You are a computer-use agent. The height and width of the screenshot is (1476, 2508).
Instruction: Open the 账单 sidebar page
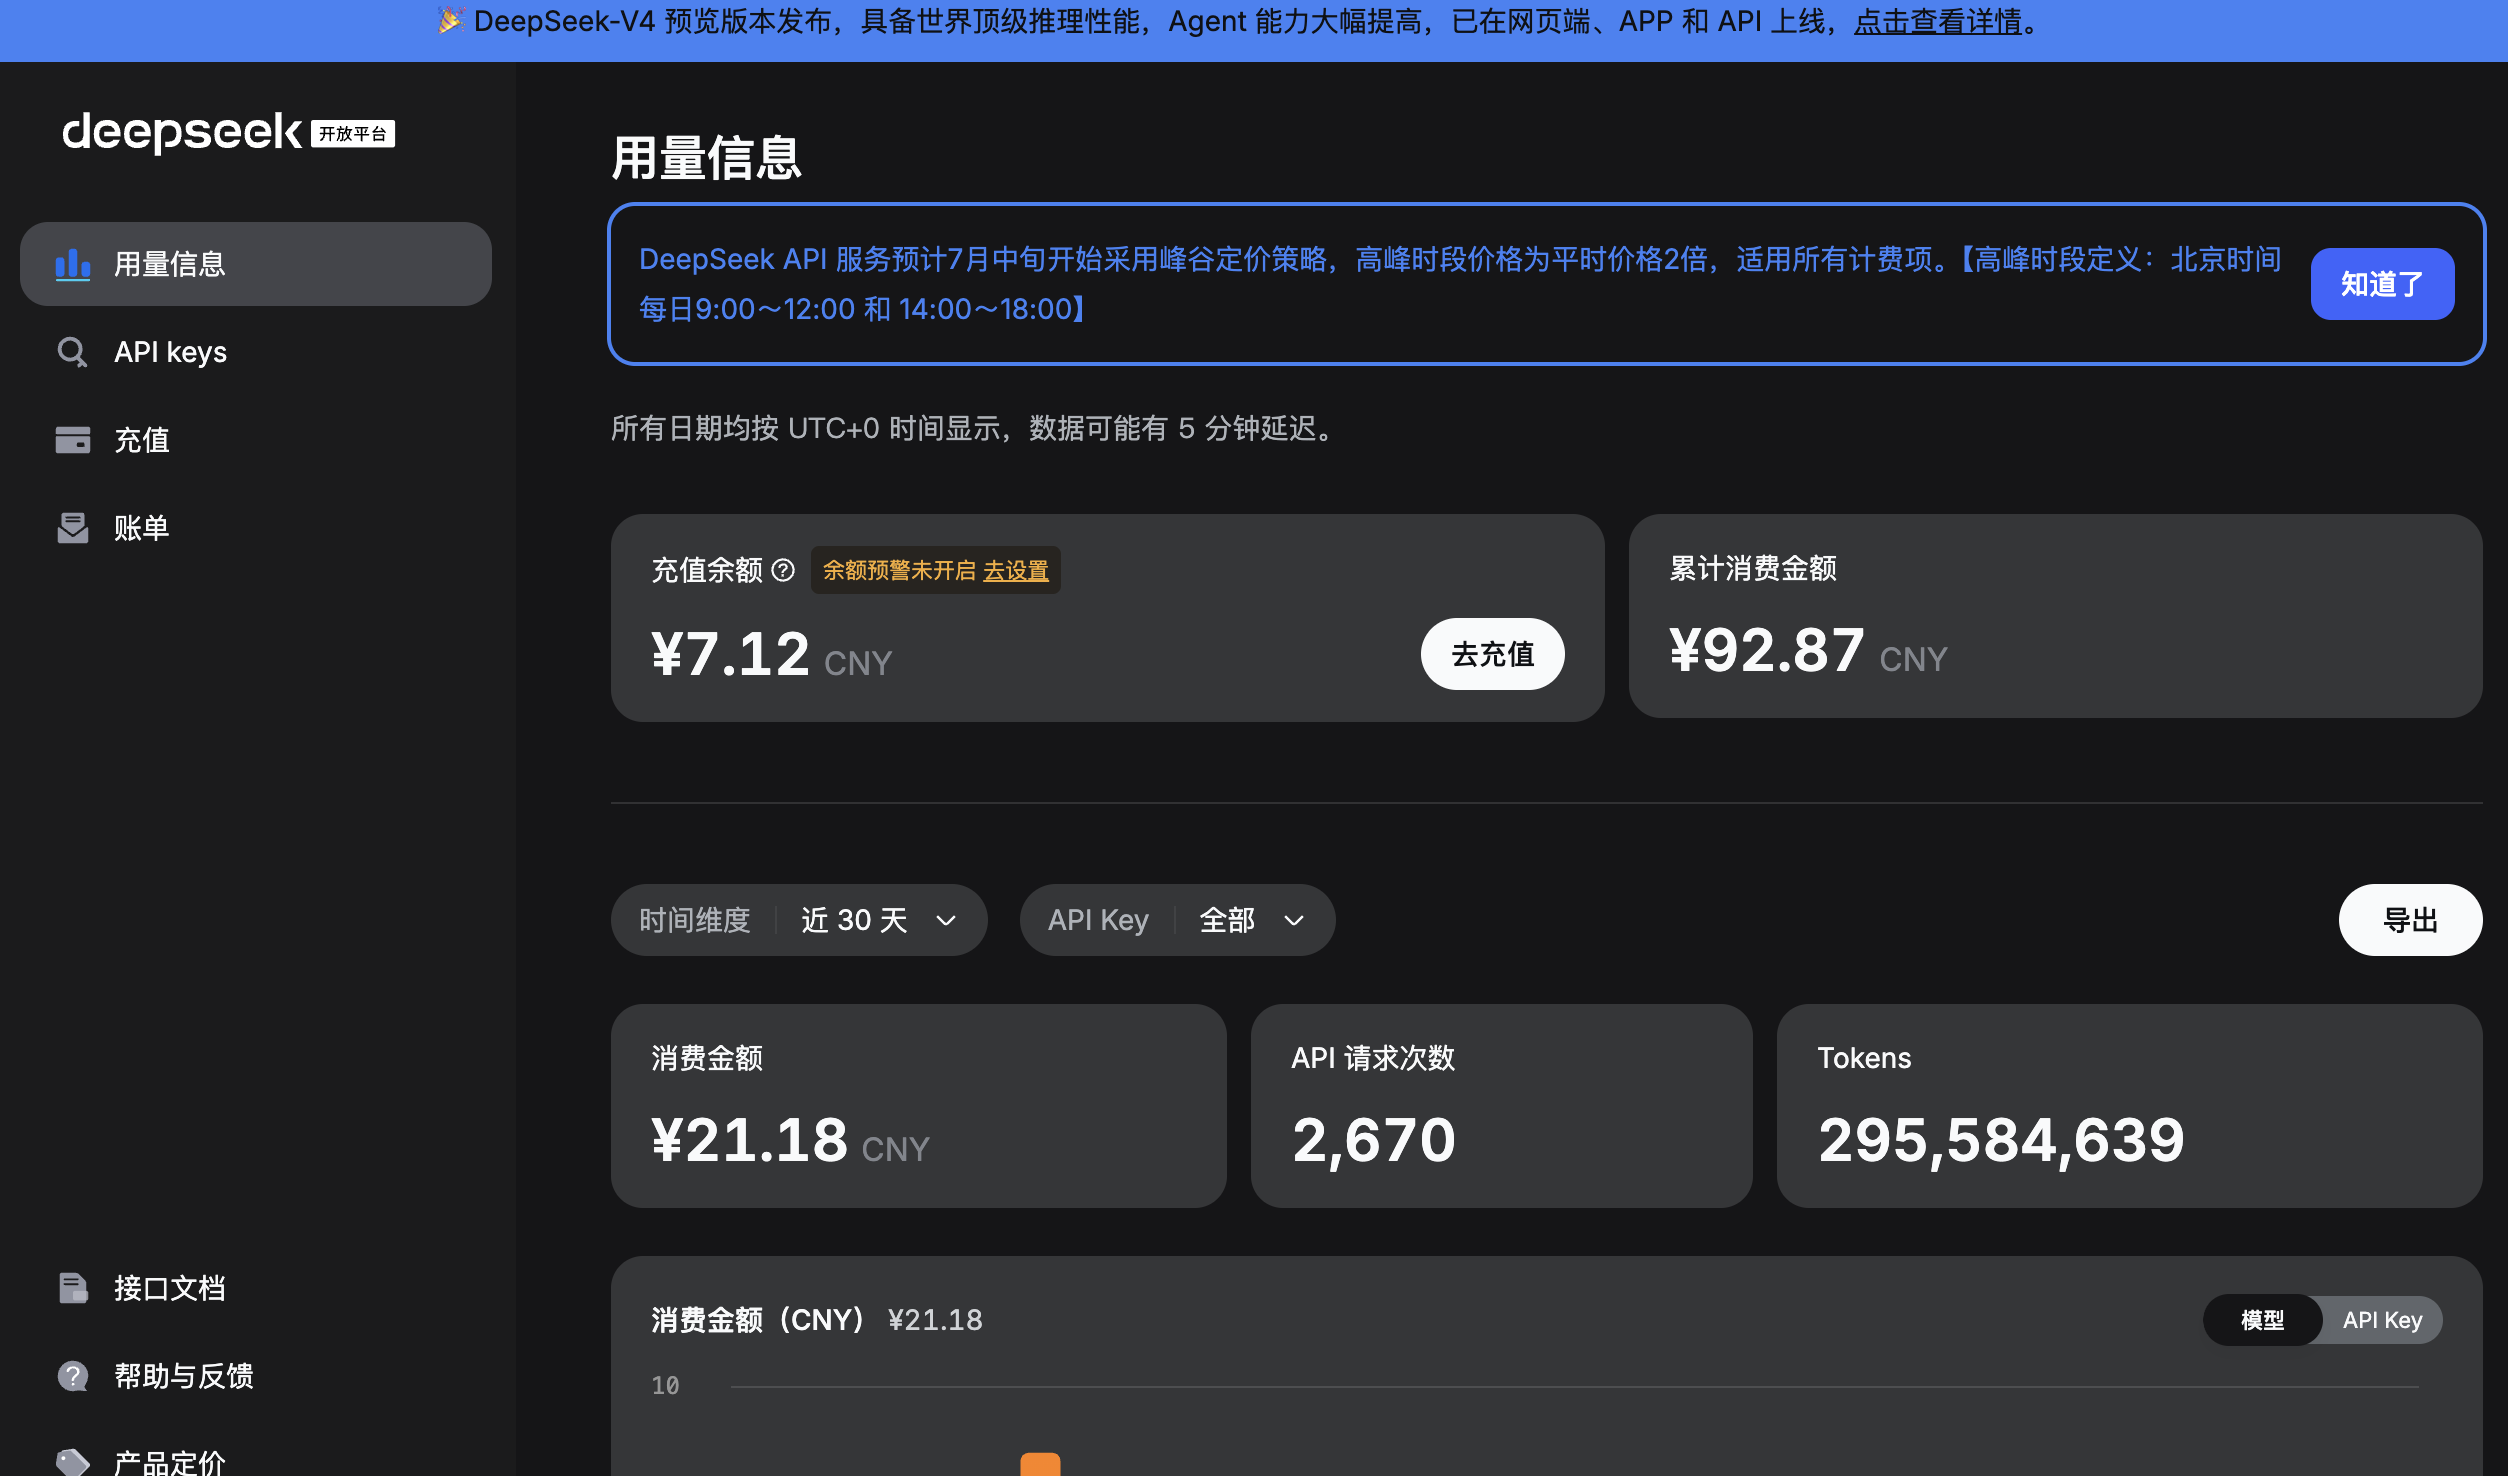[256, 529]
